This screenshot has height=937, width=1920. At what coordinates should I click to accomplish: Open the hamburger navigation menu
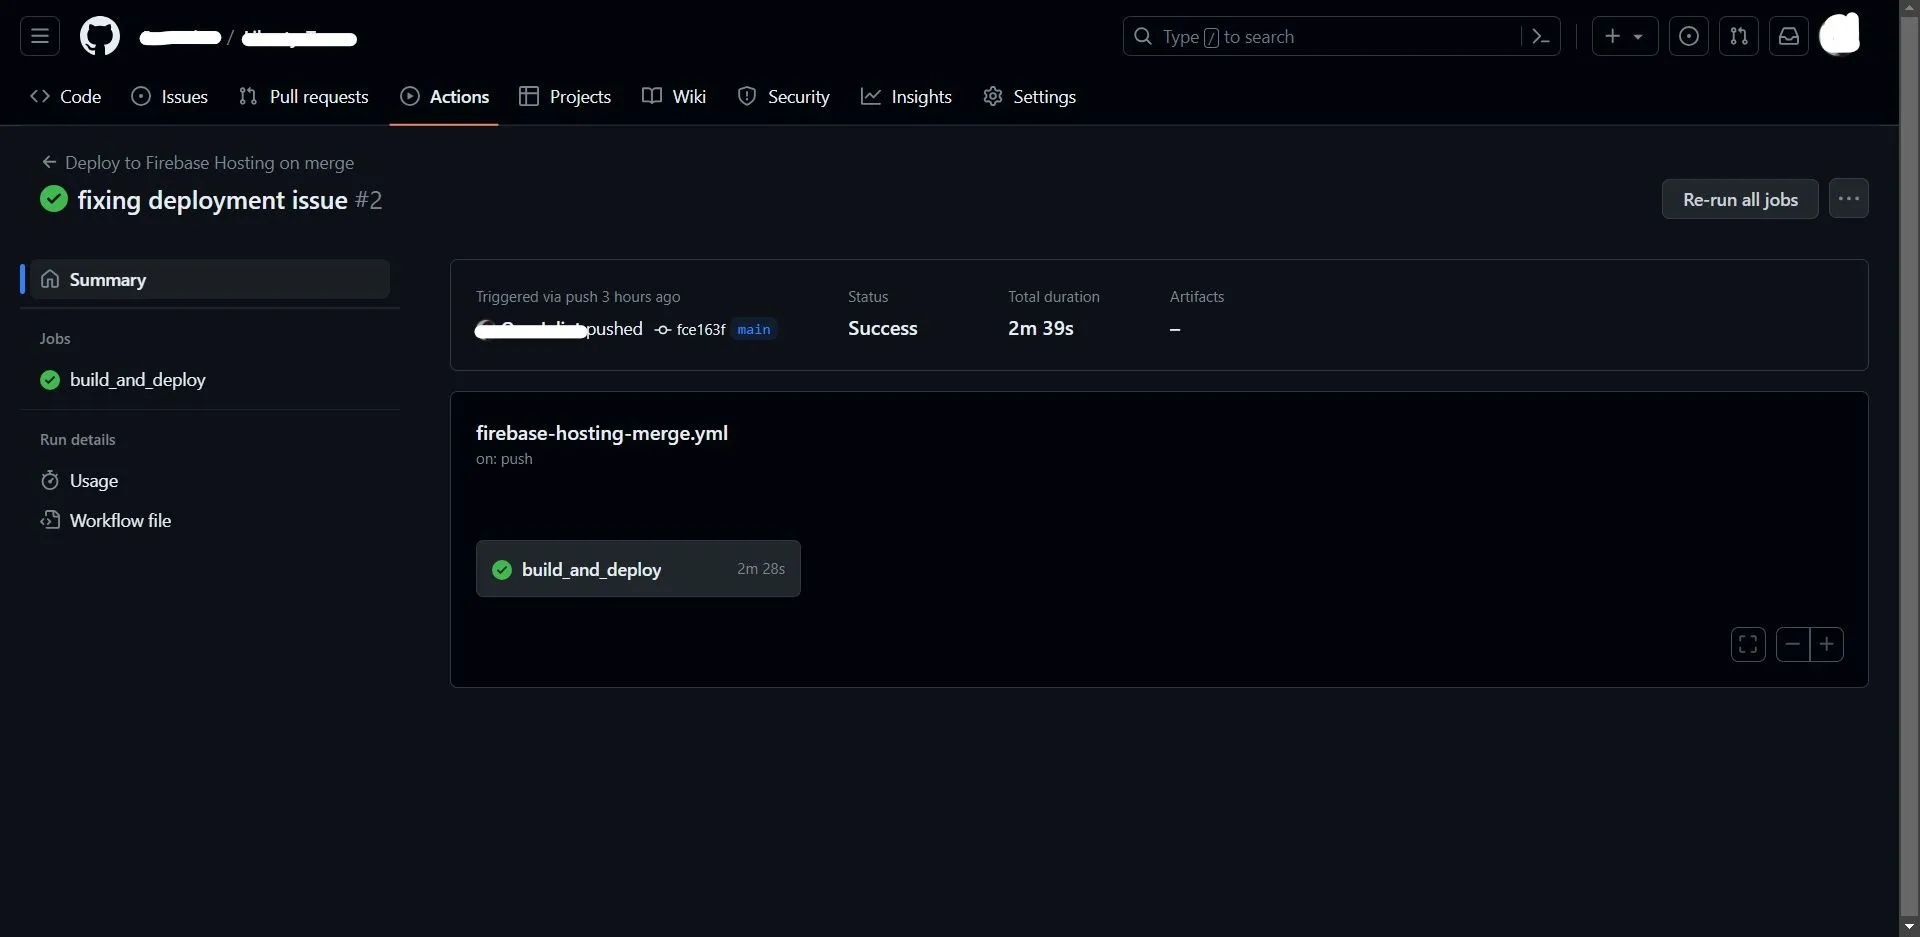coord(40,37)
